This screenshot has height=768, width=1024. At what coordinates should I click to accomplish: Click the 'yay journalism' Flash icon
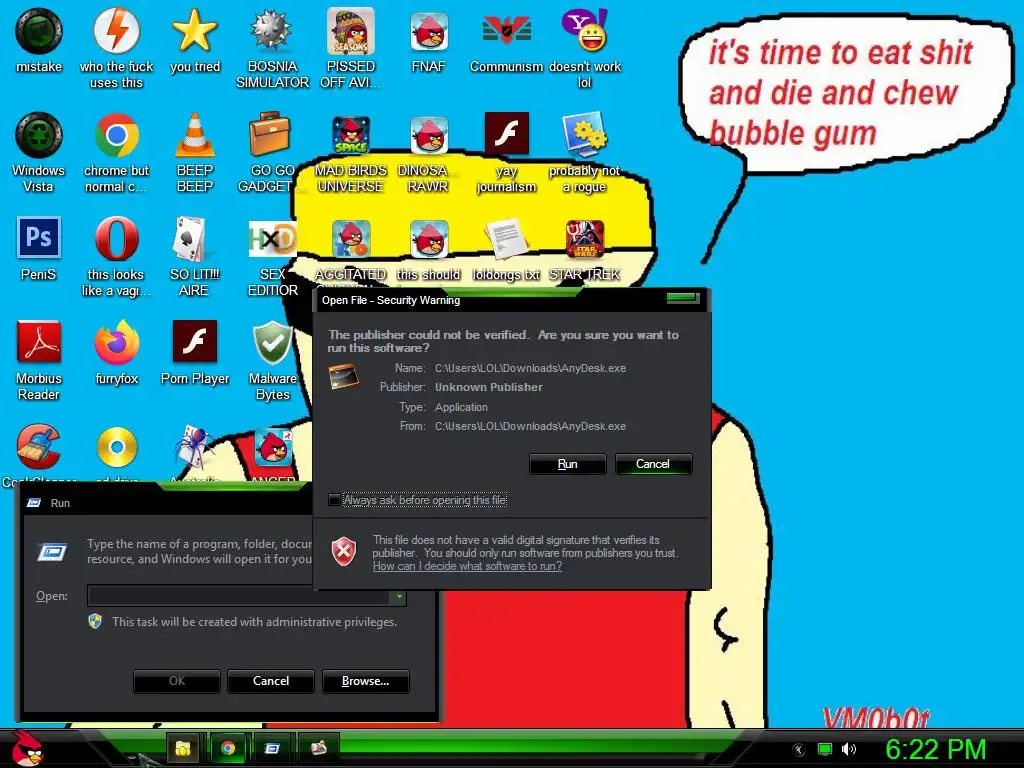[506, 133]
